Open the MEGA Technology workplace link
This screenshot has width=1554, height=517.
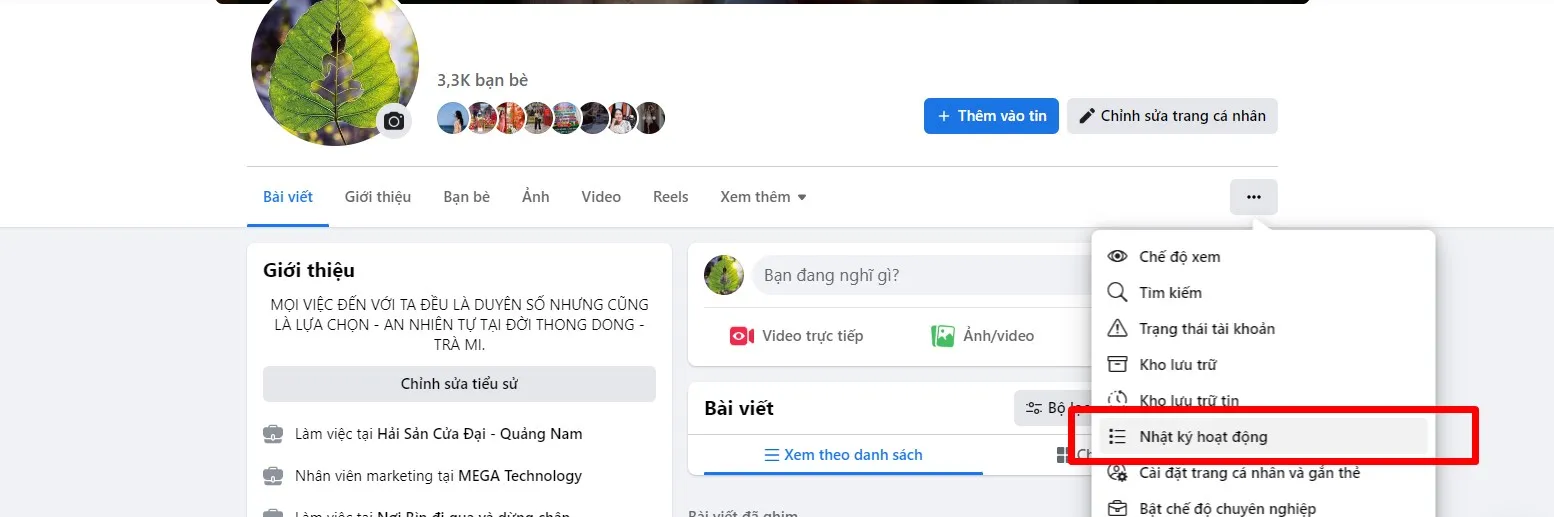click(520, 475)
